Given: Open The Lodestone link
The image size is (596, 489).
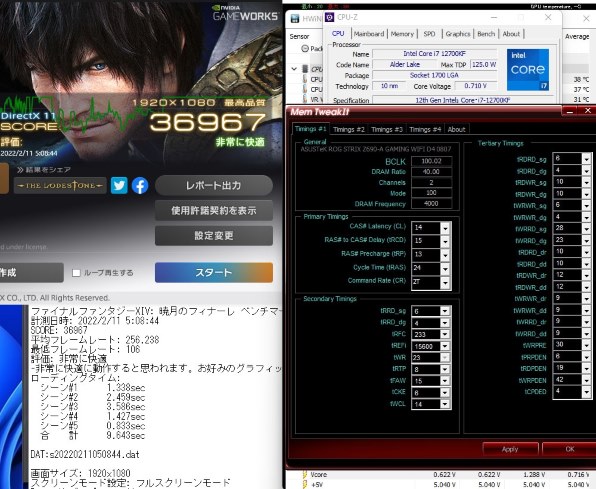Looking at the screenshot, I should coord(60,186).
